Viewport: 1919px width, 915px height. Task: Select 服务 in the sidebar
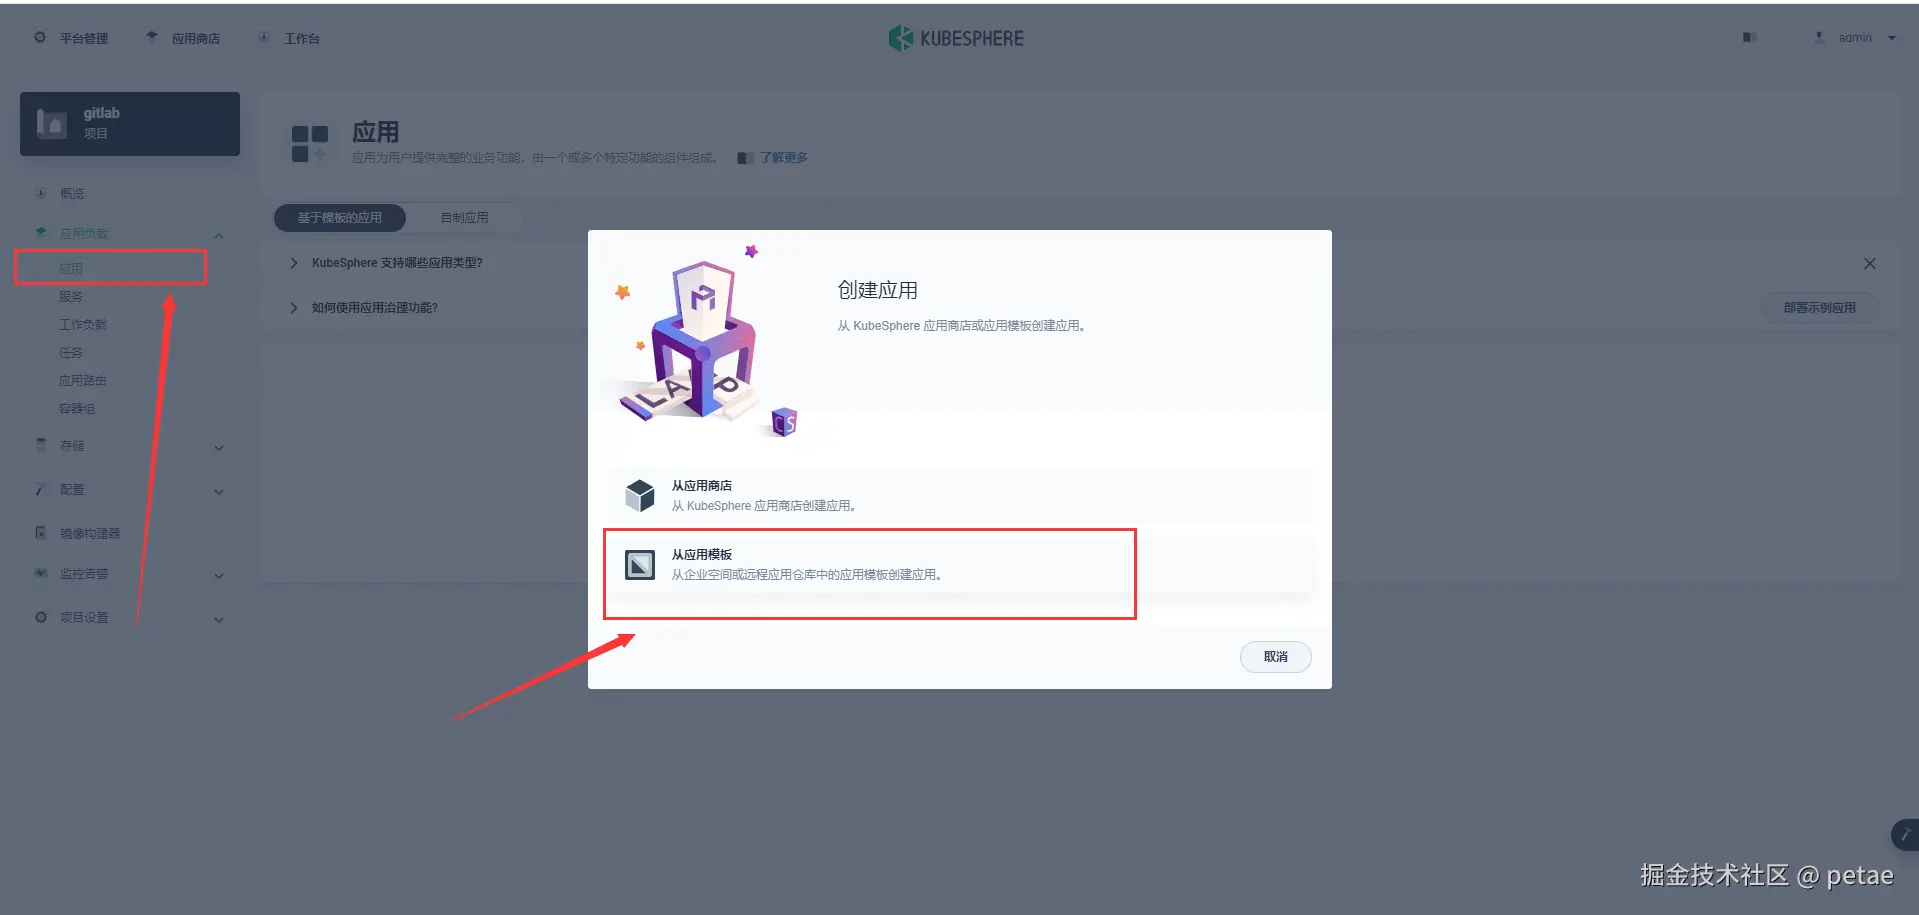pyautogui.click(x=71, y=296)
